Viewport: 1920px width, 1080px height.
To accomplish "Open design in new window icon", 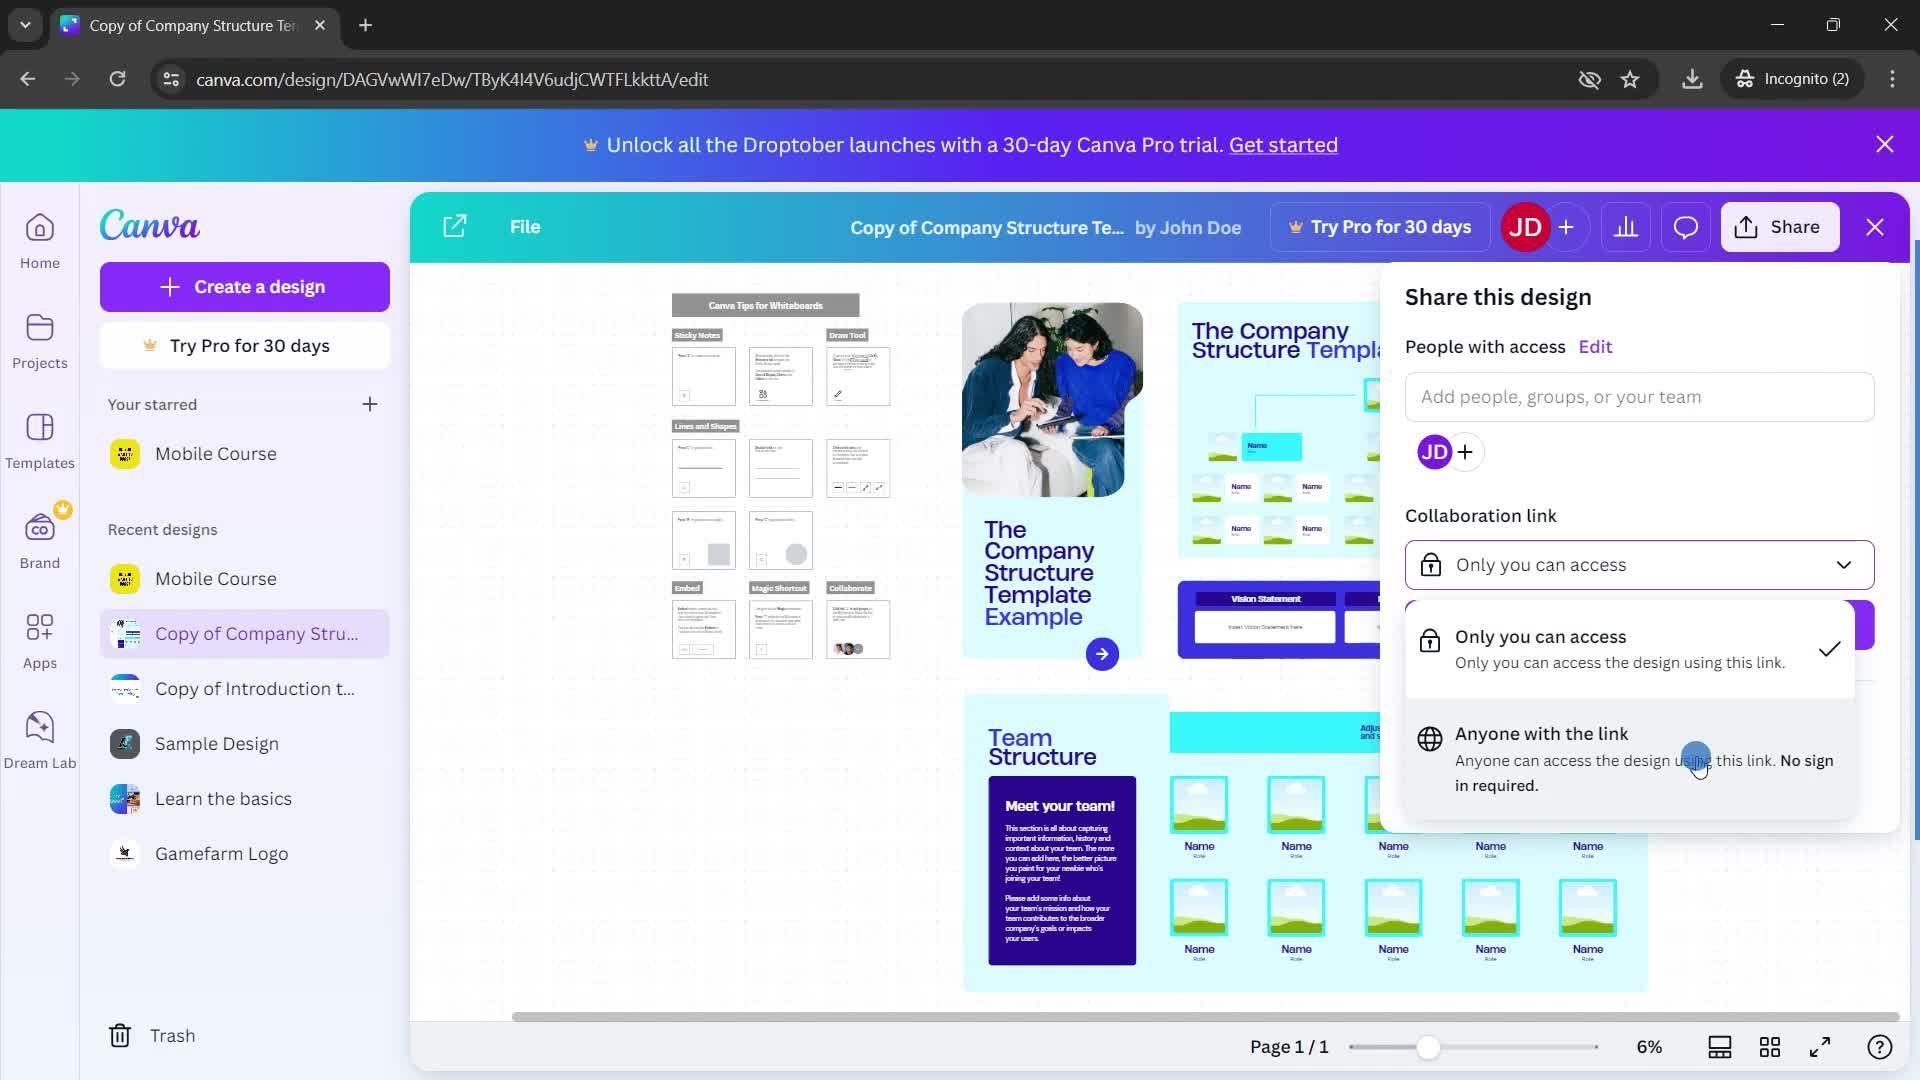I will click(455, 226).
